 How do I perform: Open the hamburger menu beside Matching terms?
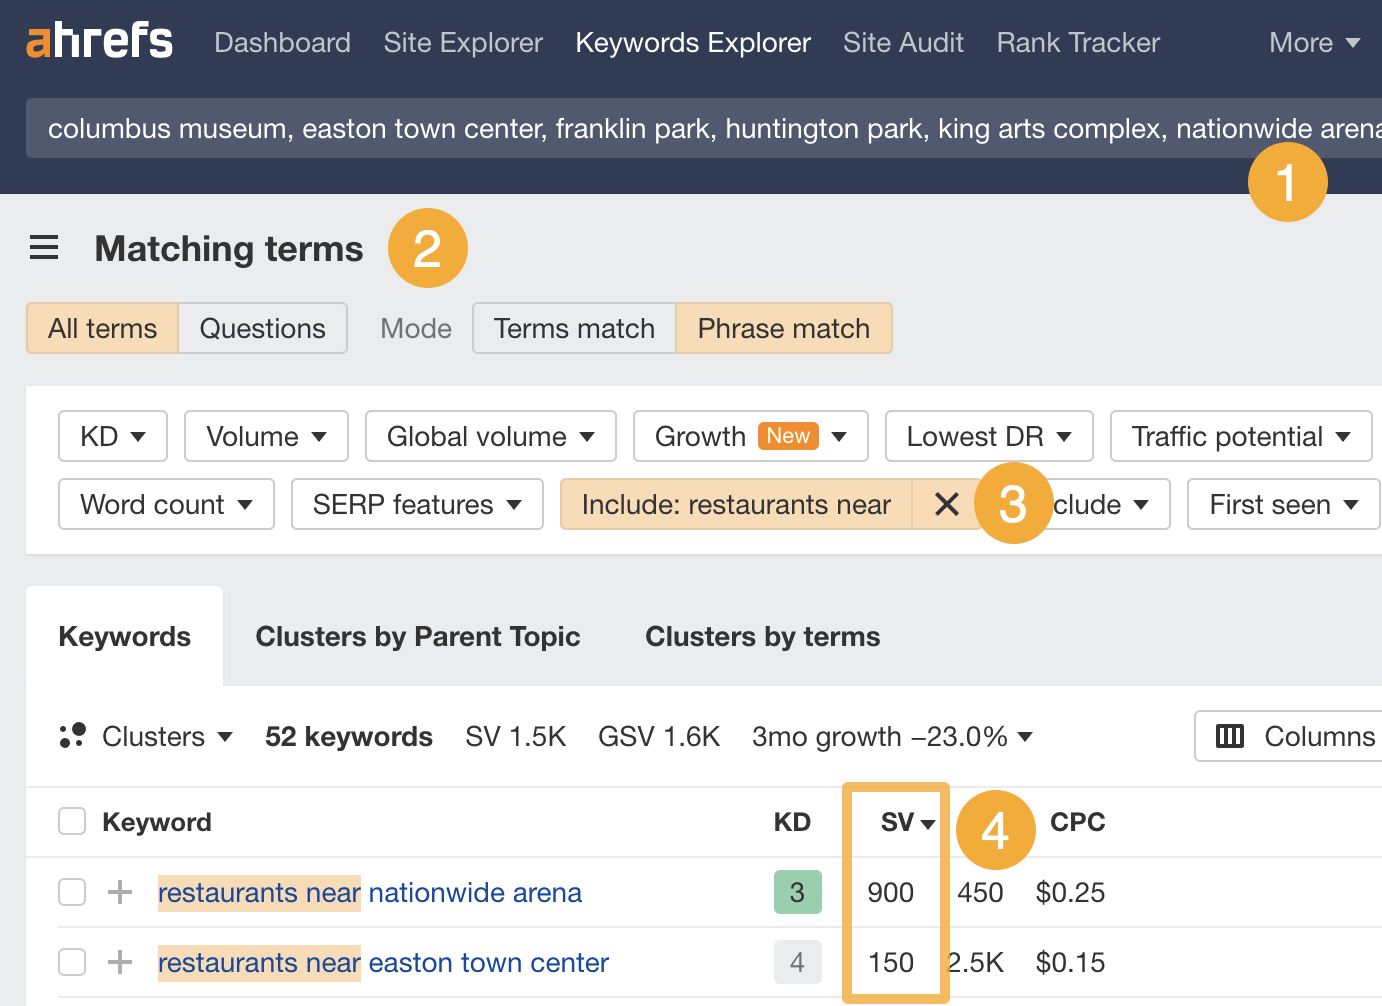pos(44,248)
